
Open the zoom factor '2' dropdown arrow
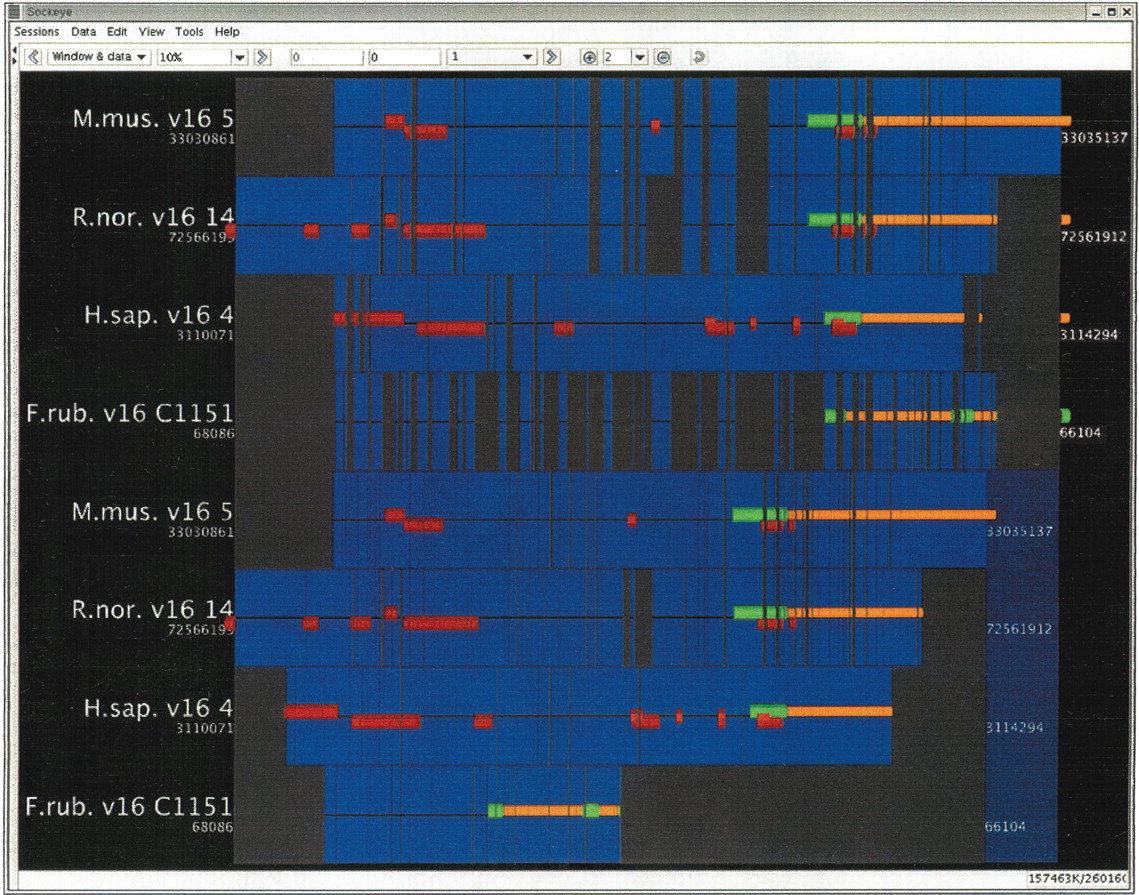pos(639,57)
